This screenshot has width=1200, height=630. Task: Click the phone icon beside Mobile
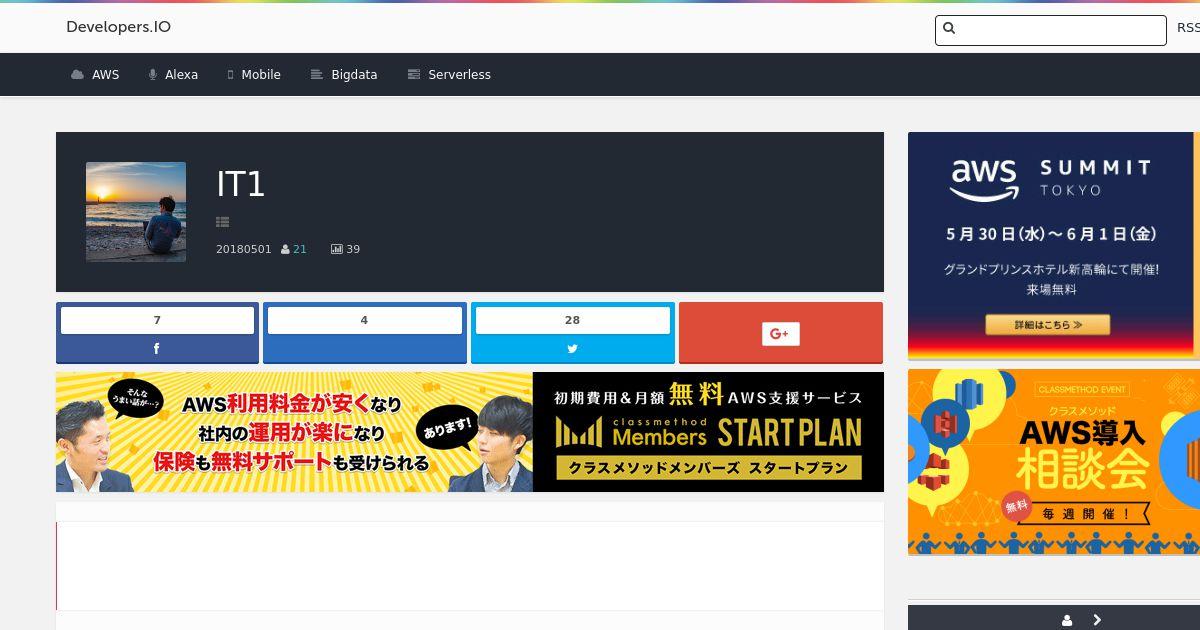(230, 75)
